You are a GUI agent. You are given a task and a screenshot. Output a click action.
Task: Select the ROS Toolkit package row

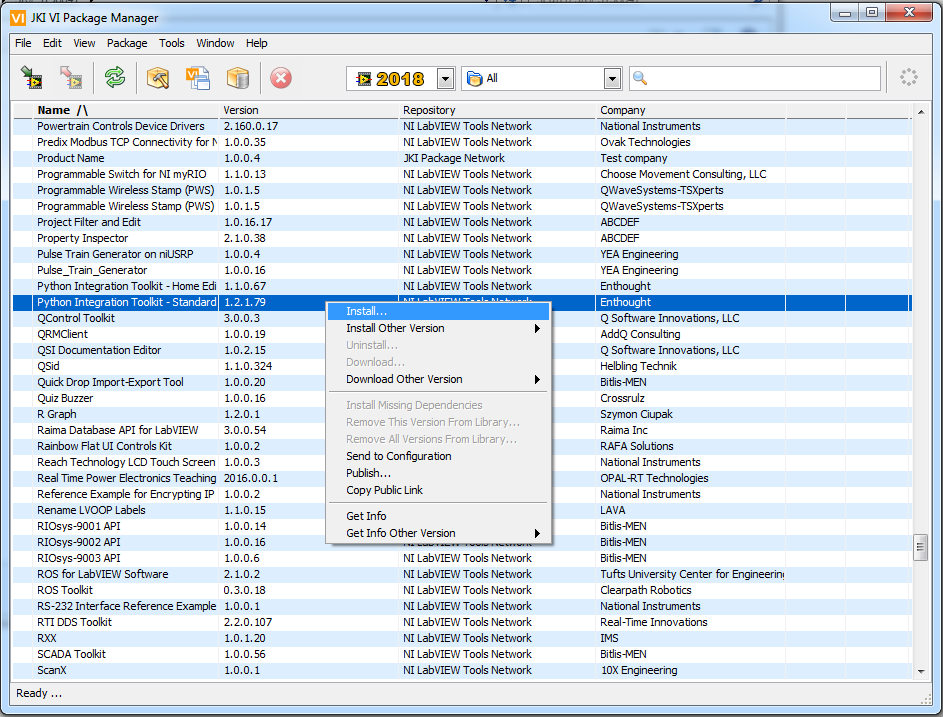(x=462, y=590)
